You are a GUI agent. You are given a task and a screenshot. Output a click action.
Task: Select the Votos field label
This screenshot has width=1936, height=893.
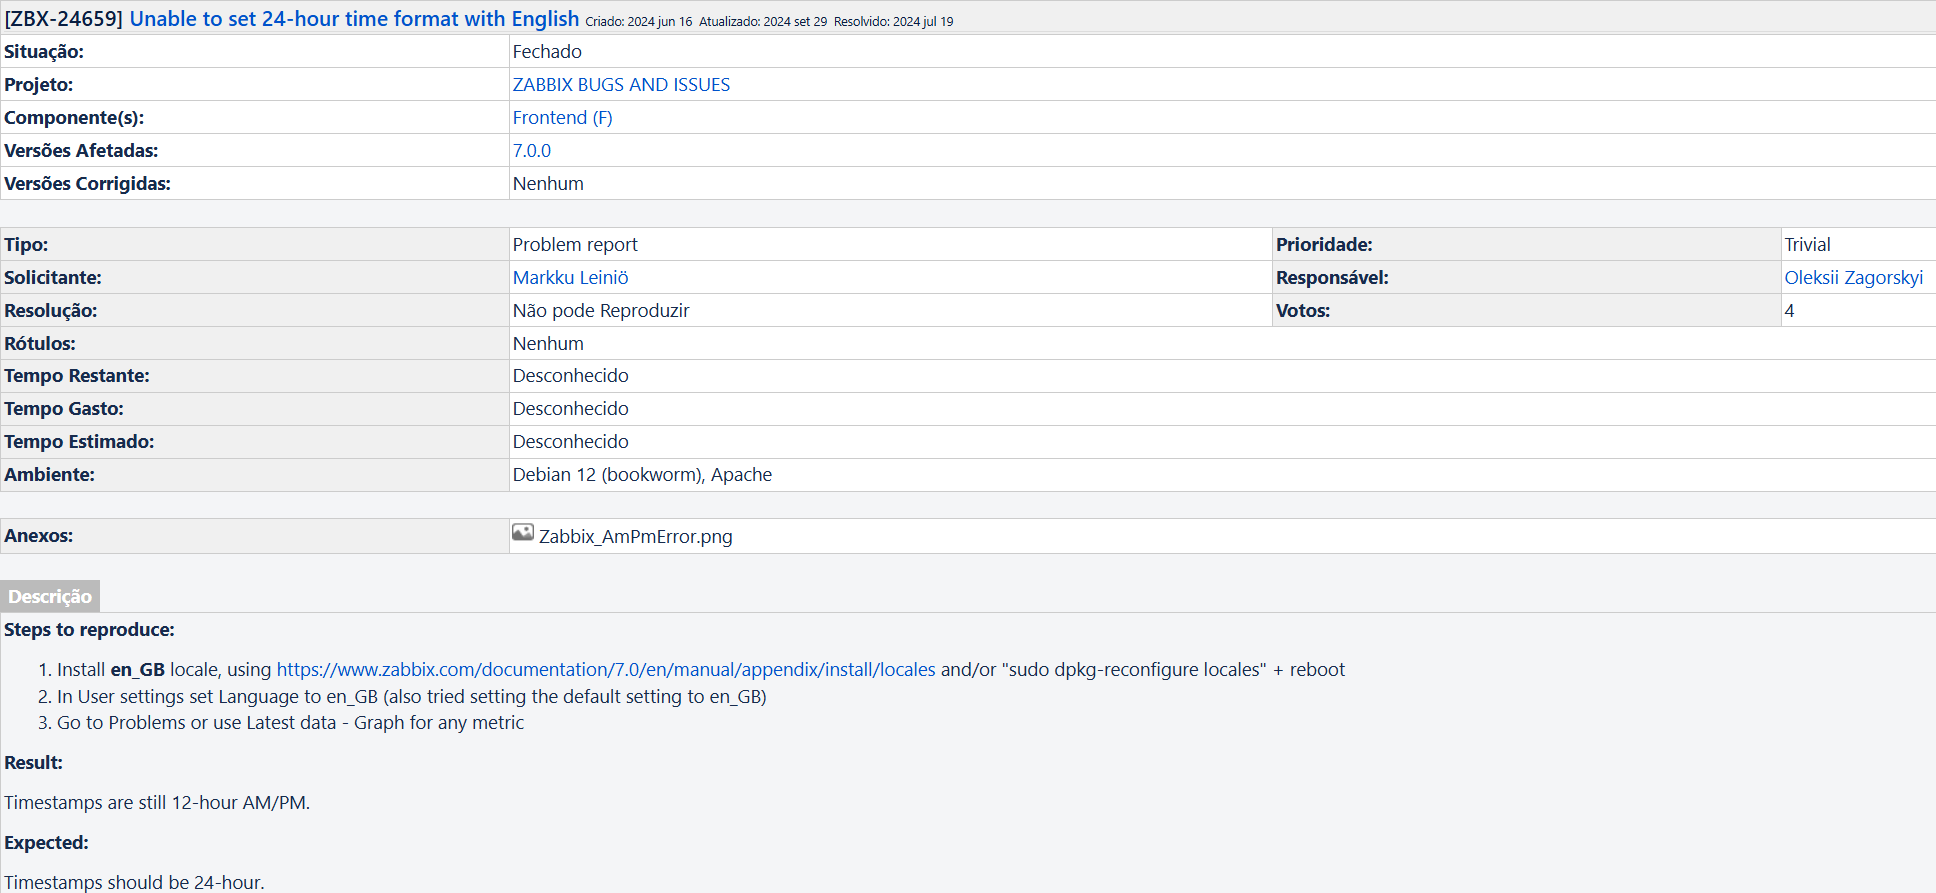pyautogui.click(x=1303, y=311)
